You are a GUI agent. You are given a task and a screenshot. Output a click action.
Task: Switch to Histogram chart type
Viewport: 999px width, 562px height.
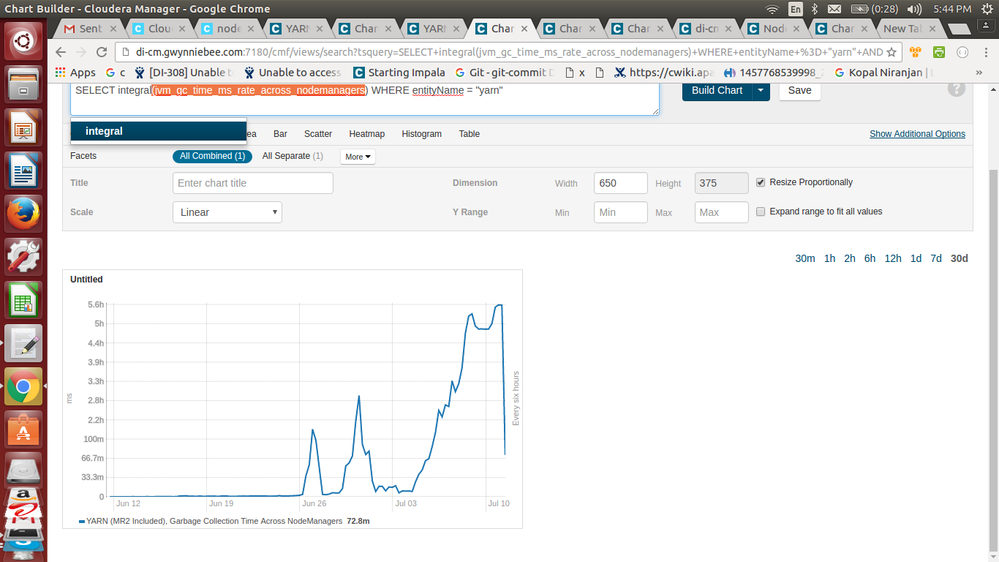[x=421, y=134]
